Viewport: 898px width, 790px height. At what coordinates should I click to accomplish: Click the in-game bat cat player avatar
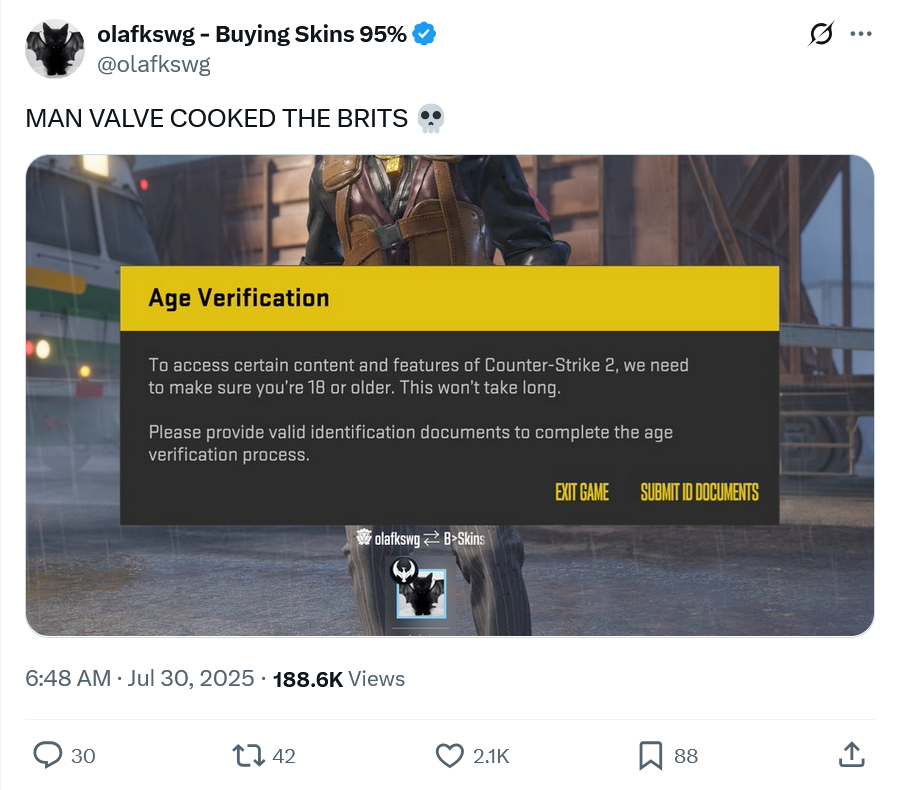click(x=422, y=593)
